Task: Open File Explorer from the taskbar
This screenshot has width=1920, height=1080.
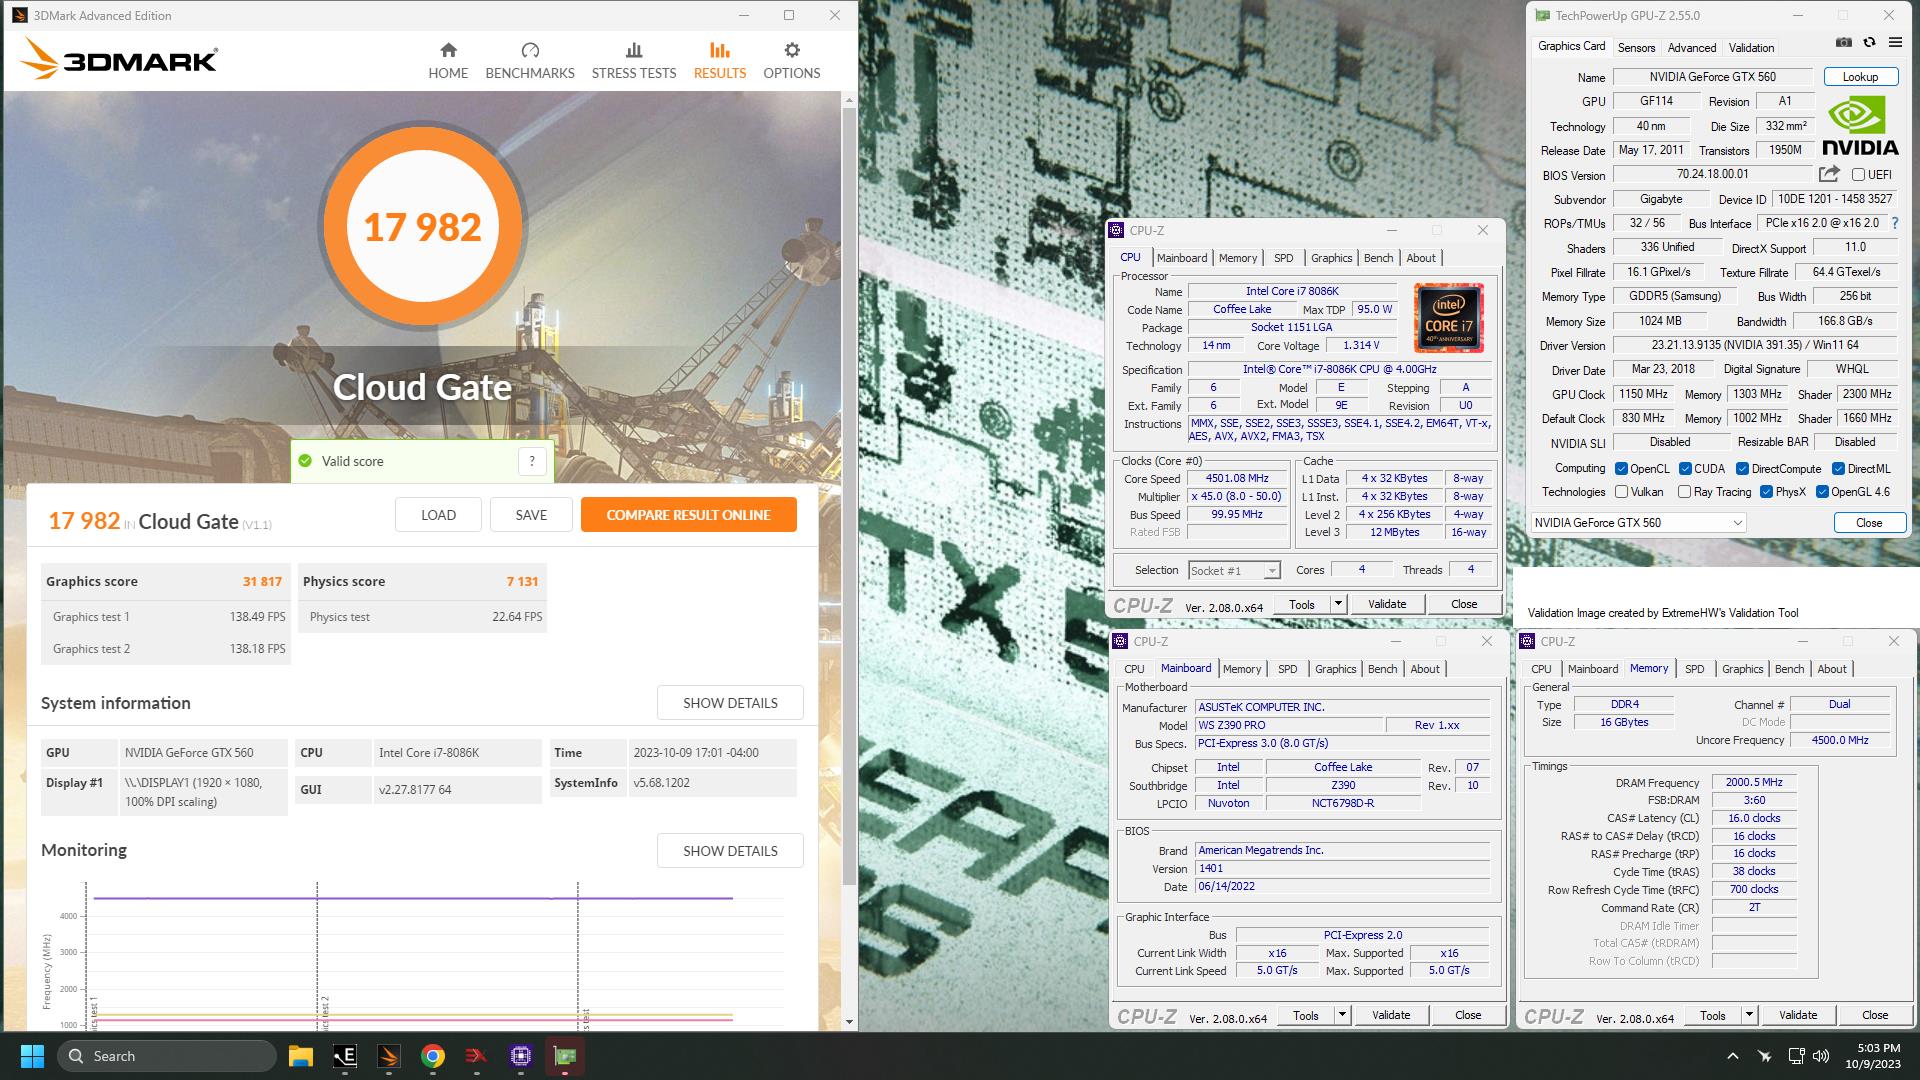Action: coord(300,1056)
